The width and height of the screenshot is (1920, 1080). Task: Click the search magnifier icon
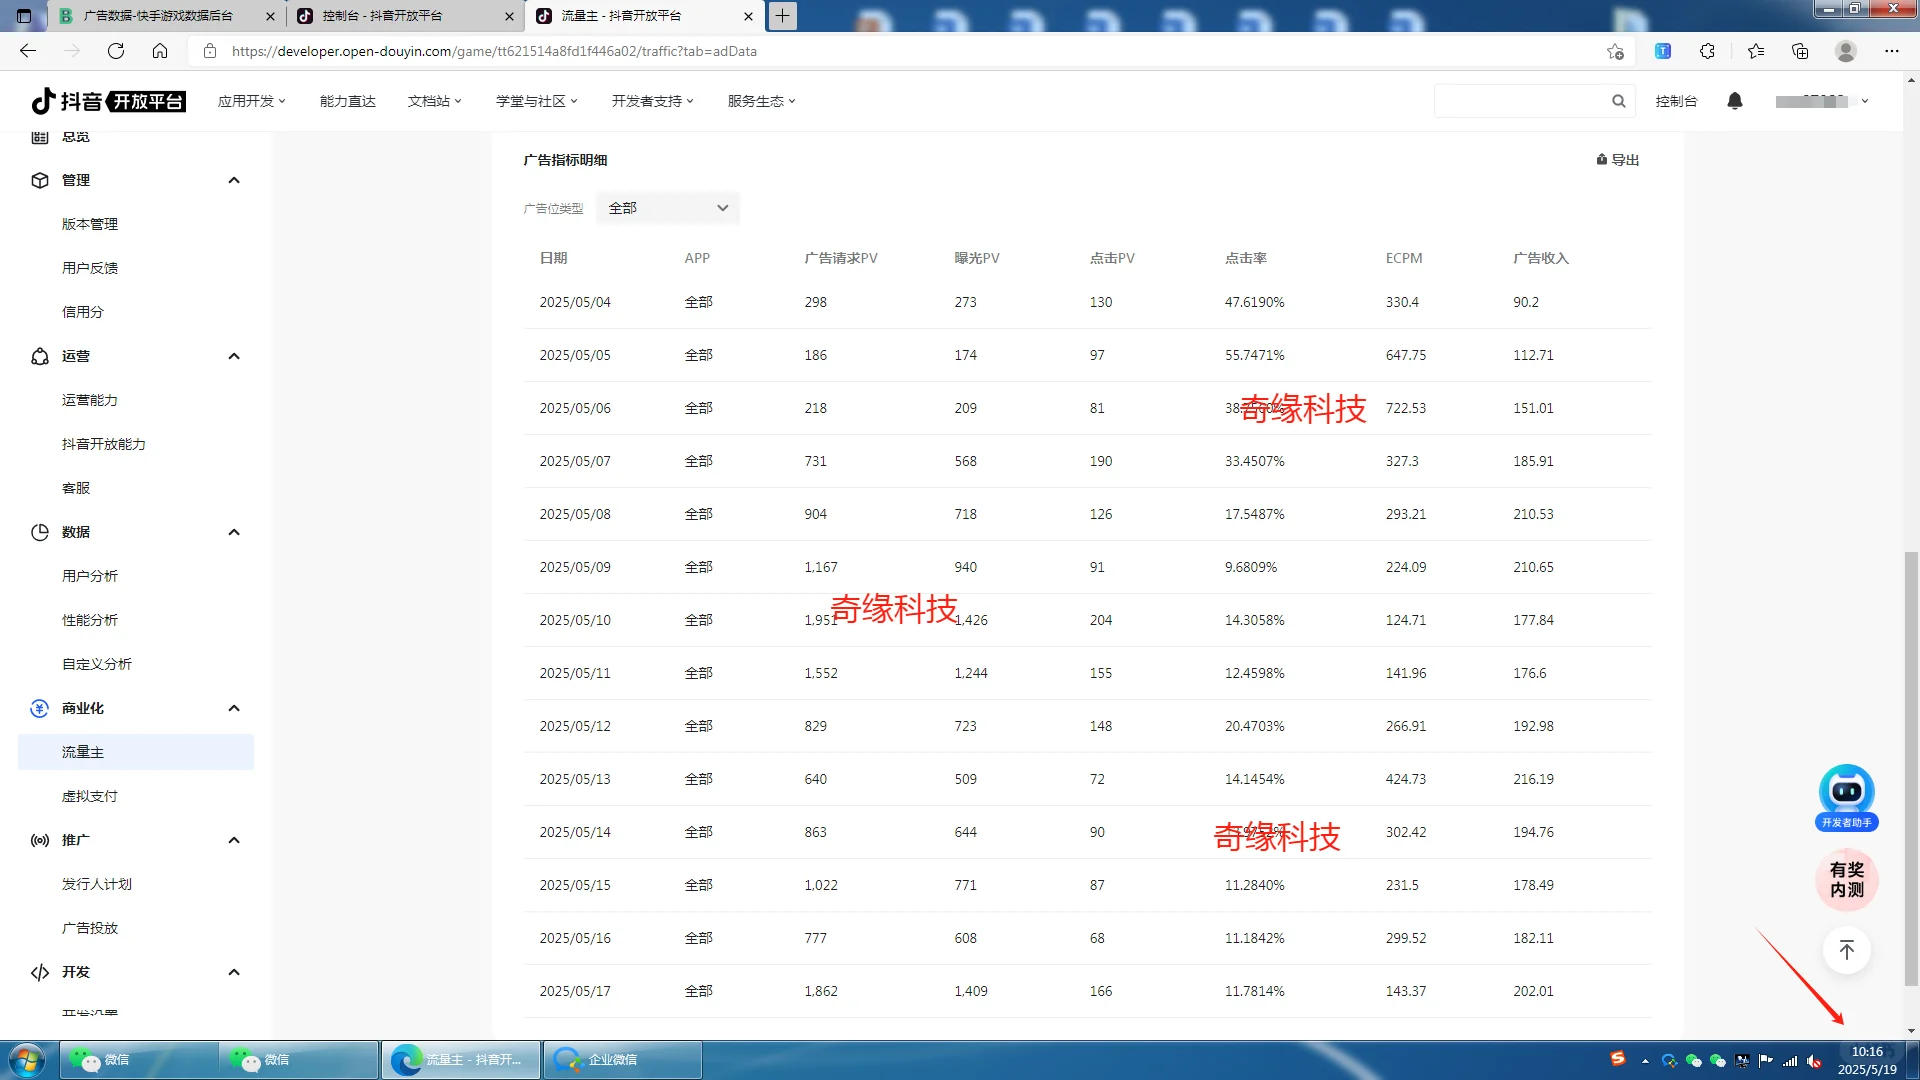(x=1618, y=101)
